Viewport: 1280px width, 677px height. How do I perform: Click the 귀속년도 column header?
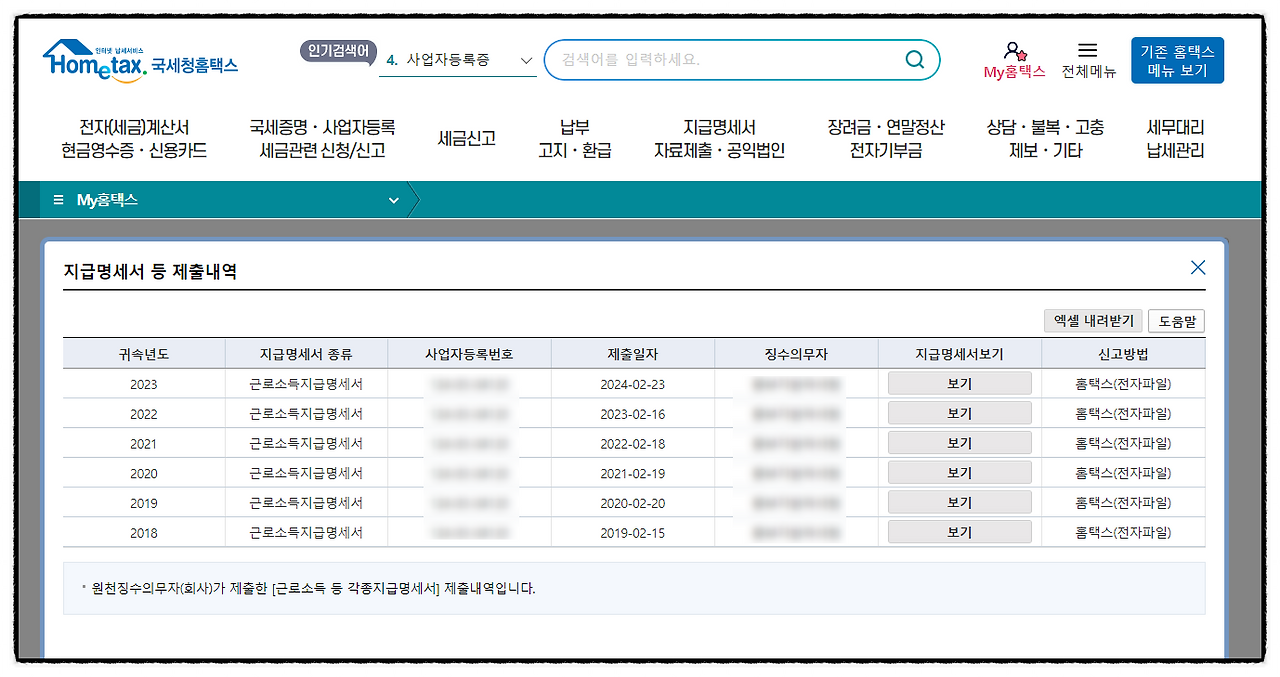click(x=143, y=354)
